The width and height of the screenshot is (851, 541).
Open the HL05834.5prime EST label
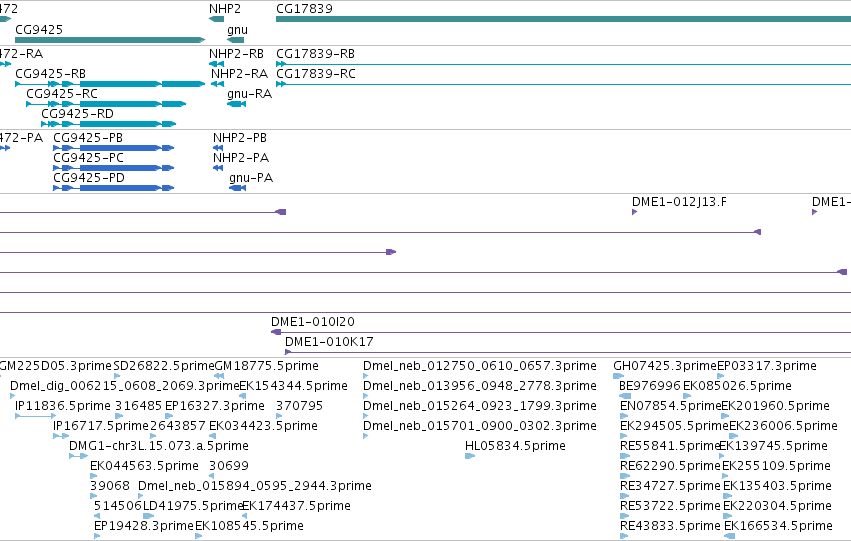point(516,446)
